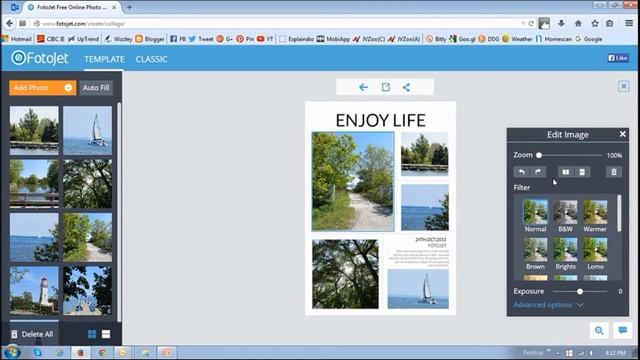Open the browser downloads arrow icon
The height and width of the screenshot is (360, 640).
561,24
